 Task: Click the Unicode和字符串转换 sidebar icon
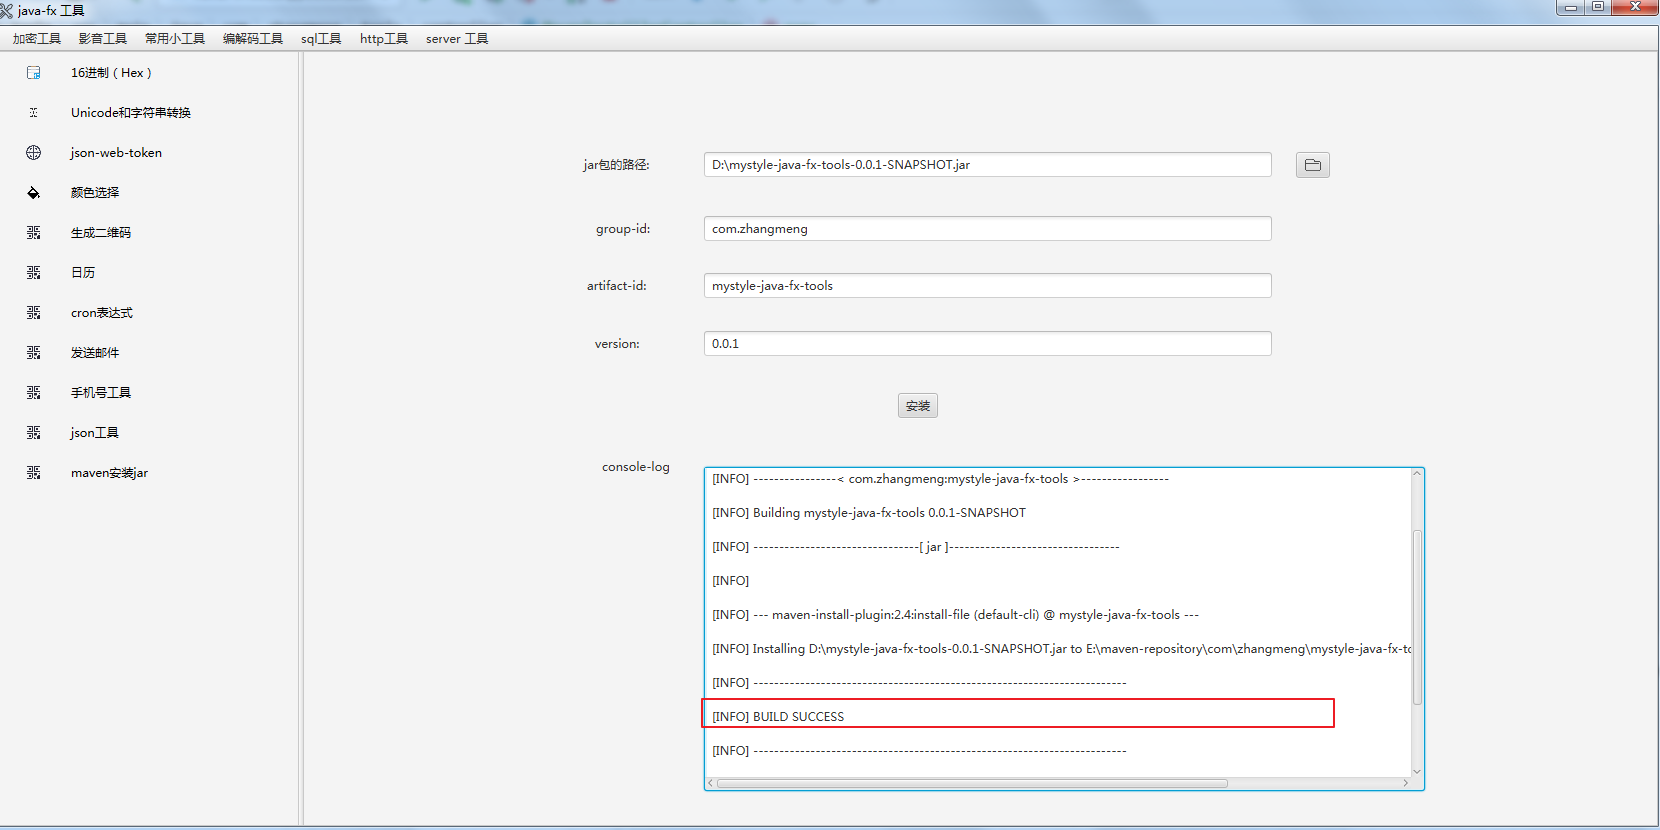click(x=34, y=113)
